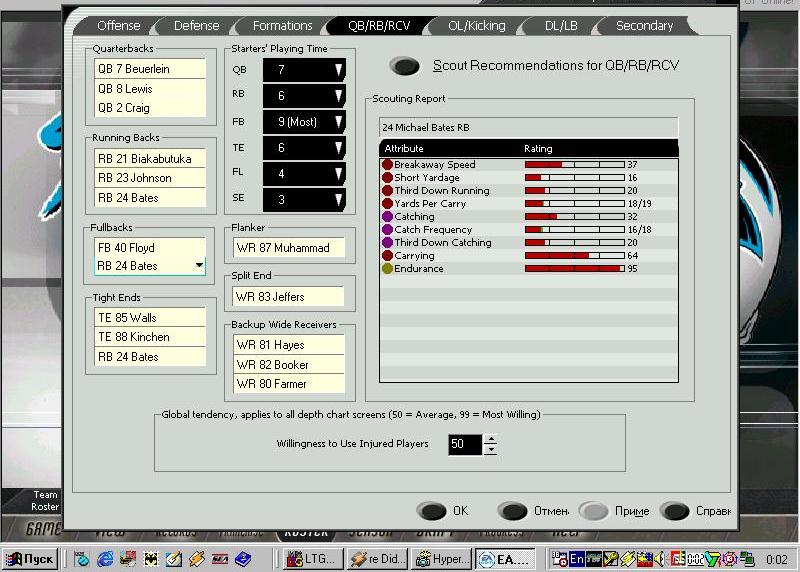The image size is (800, 572).
Task: Click the En language indicator in tray
Action: [x=576, y=558]
